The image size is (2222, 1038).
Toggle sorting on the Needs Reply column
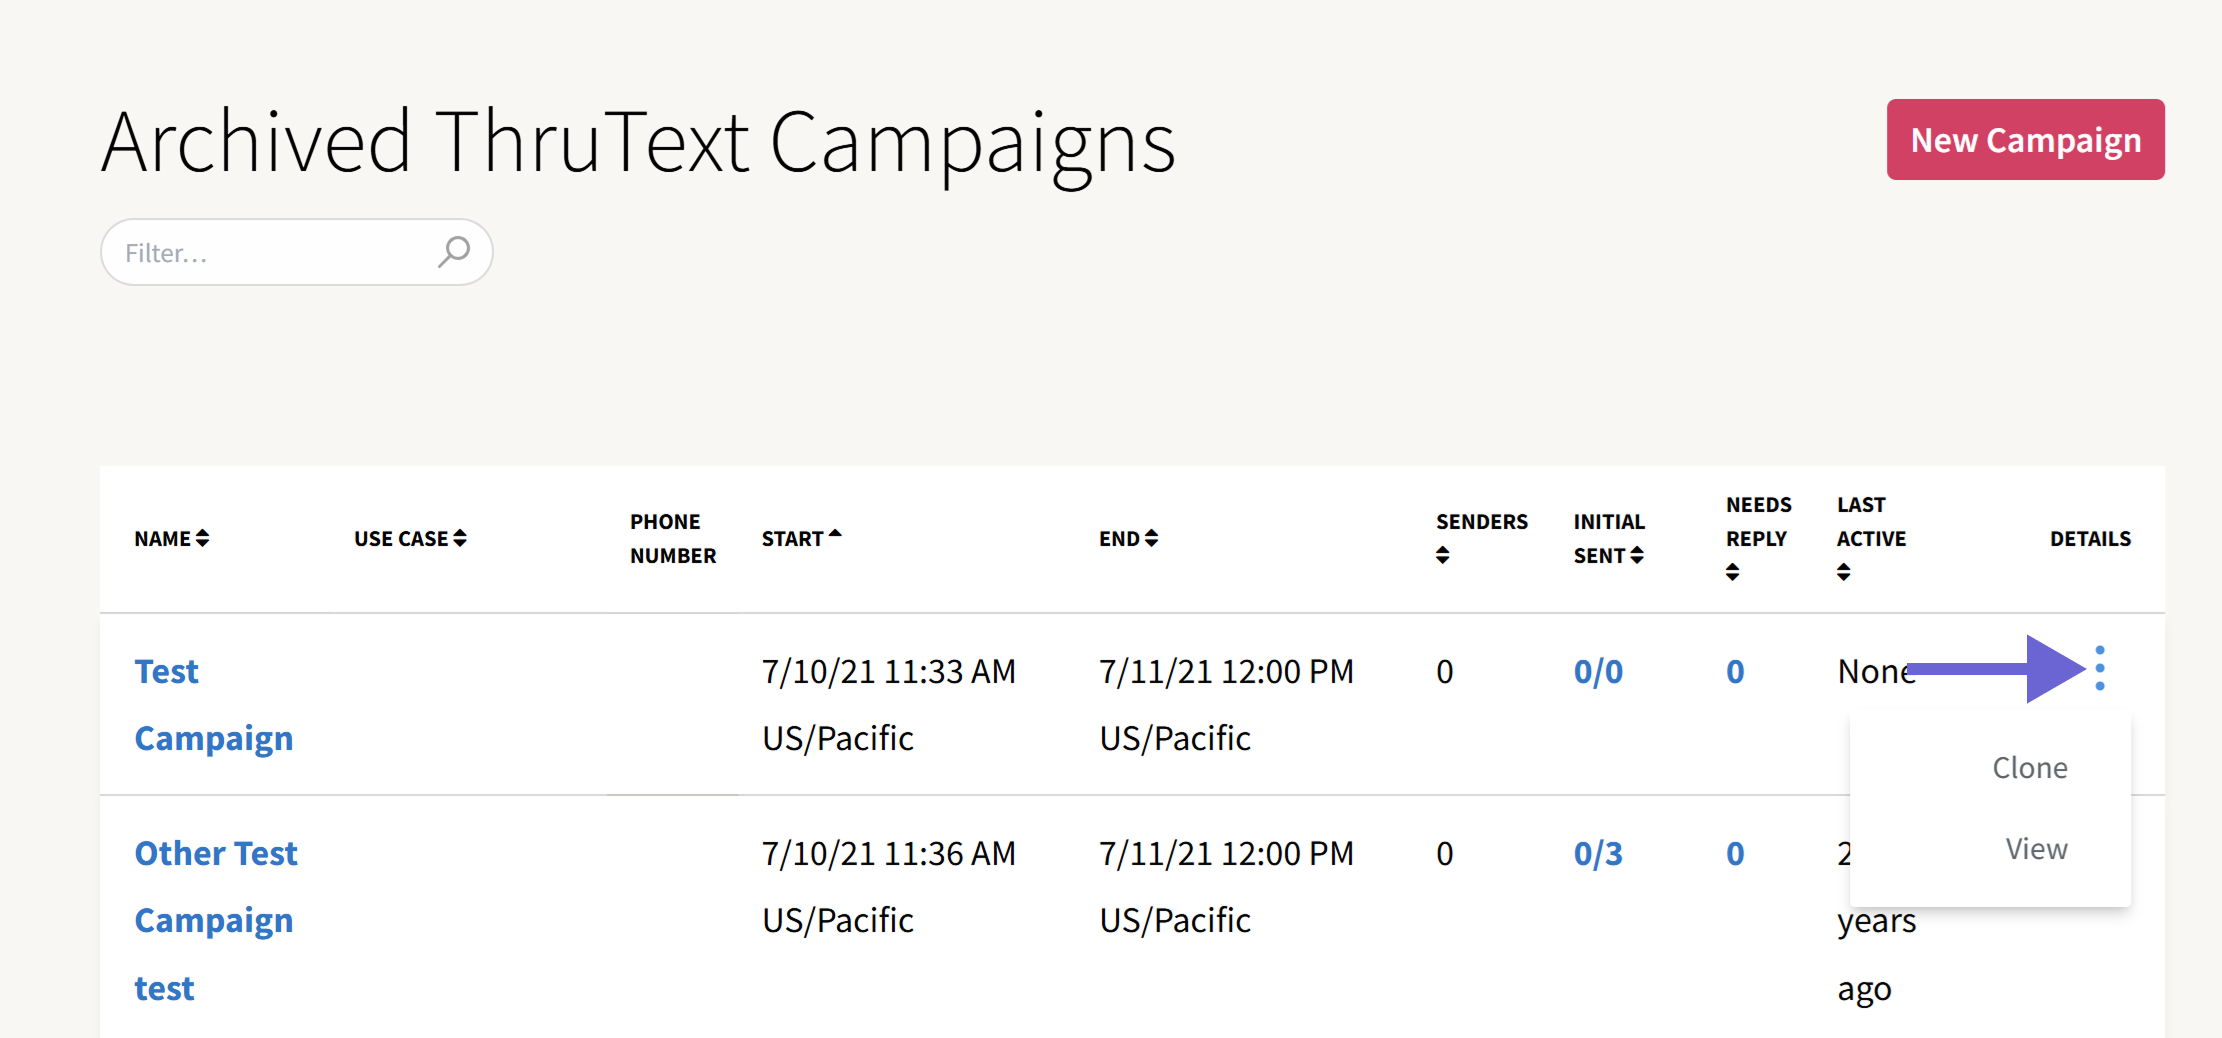(x=1732, y=571)
